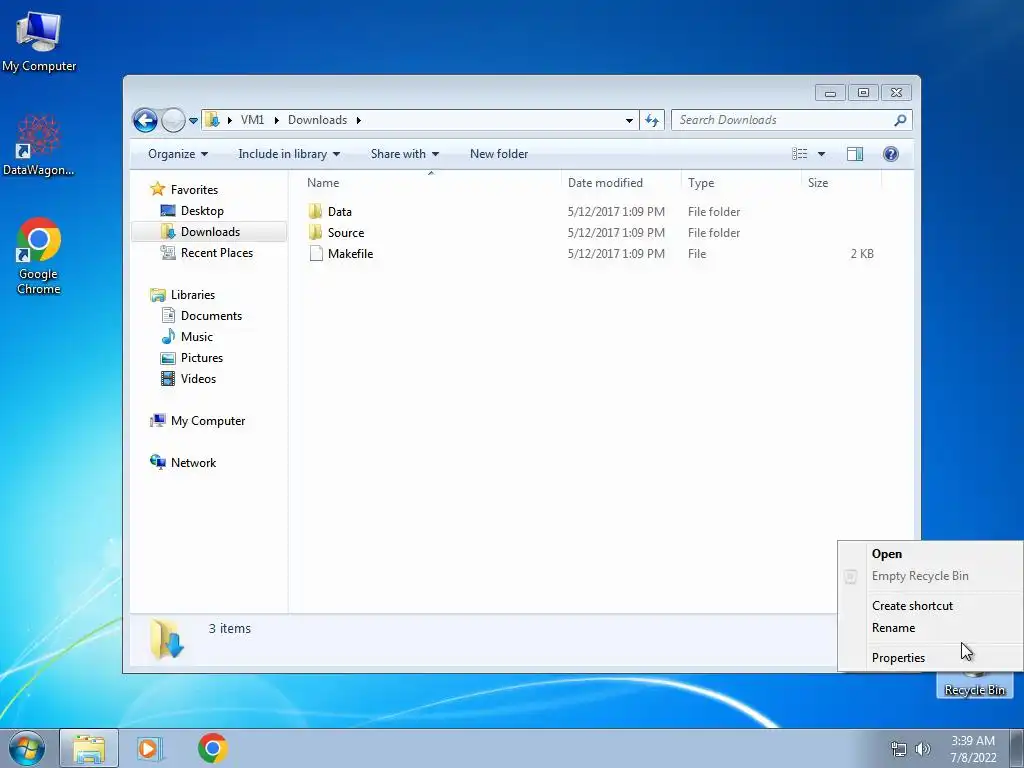The width and height of the screenshot is (1024, 768).
Task: Click the Forward navigation arrow in Explorer
Action: tap(173, 120)
